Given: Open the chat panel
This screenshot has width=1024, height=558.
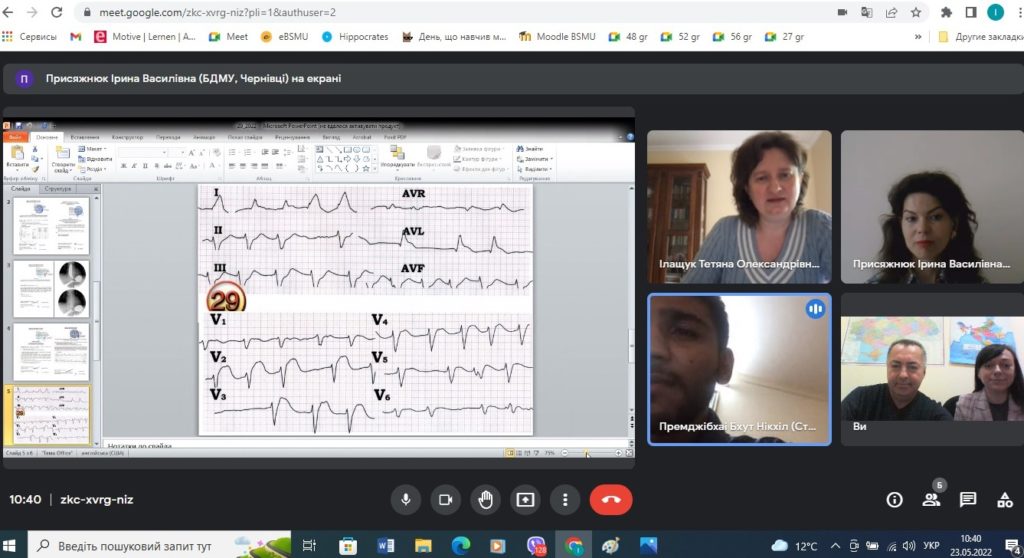Looking at the screenshot, I should tap(968, 499).
